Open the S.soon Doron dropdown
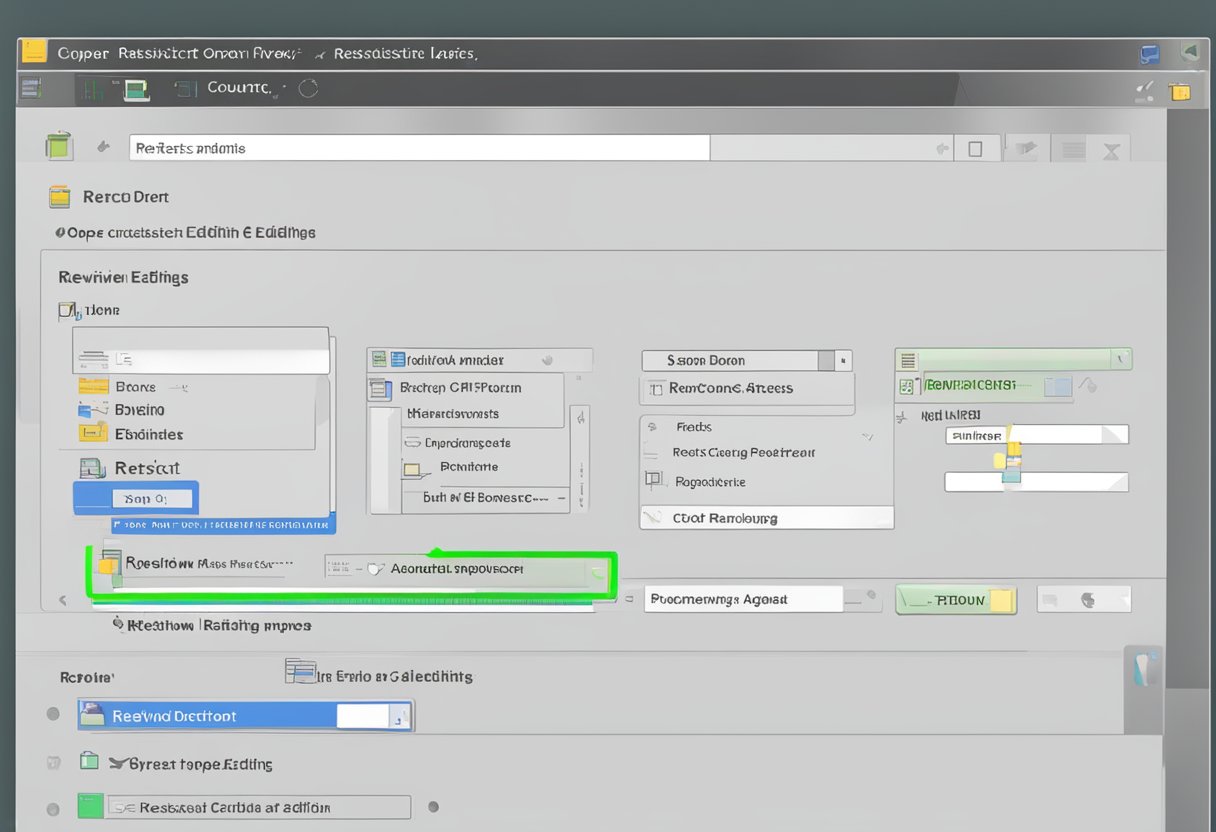Screen dimensions: 1216x832 tap(843, 360)
